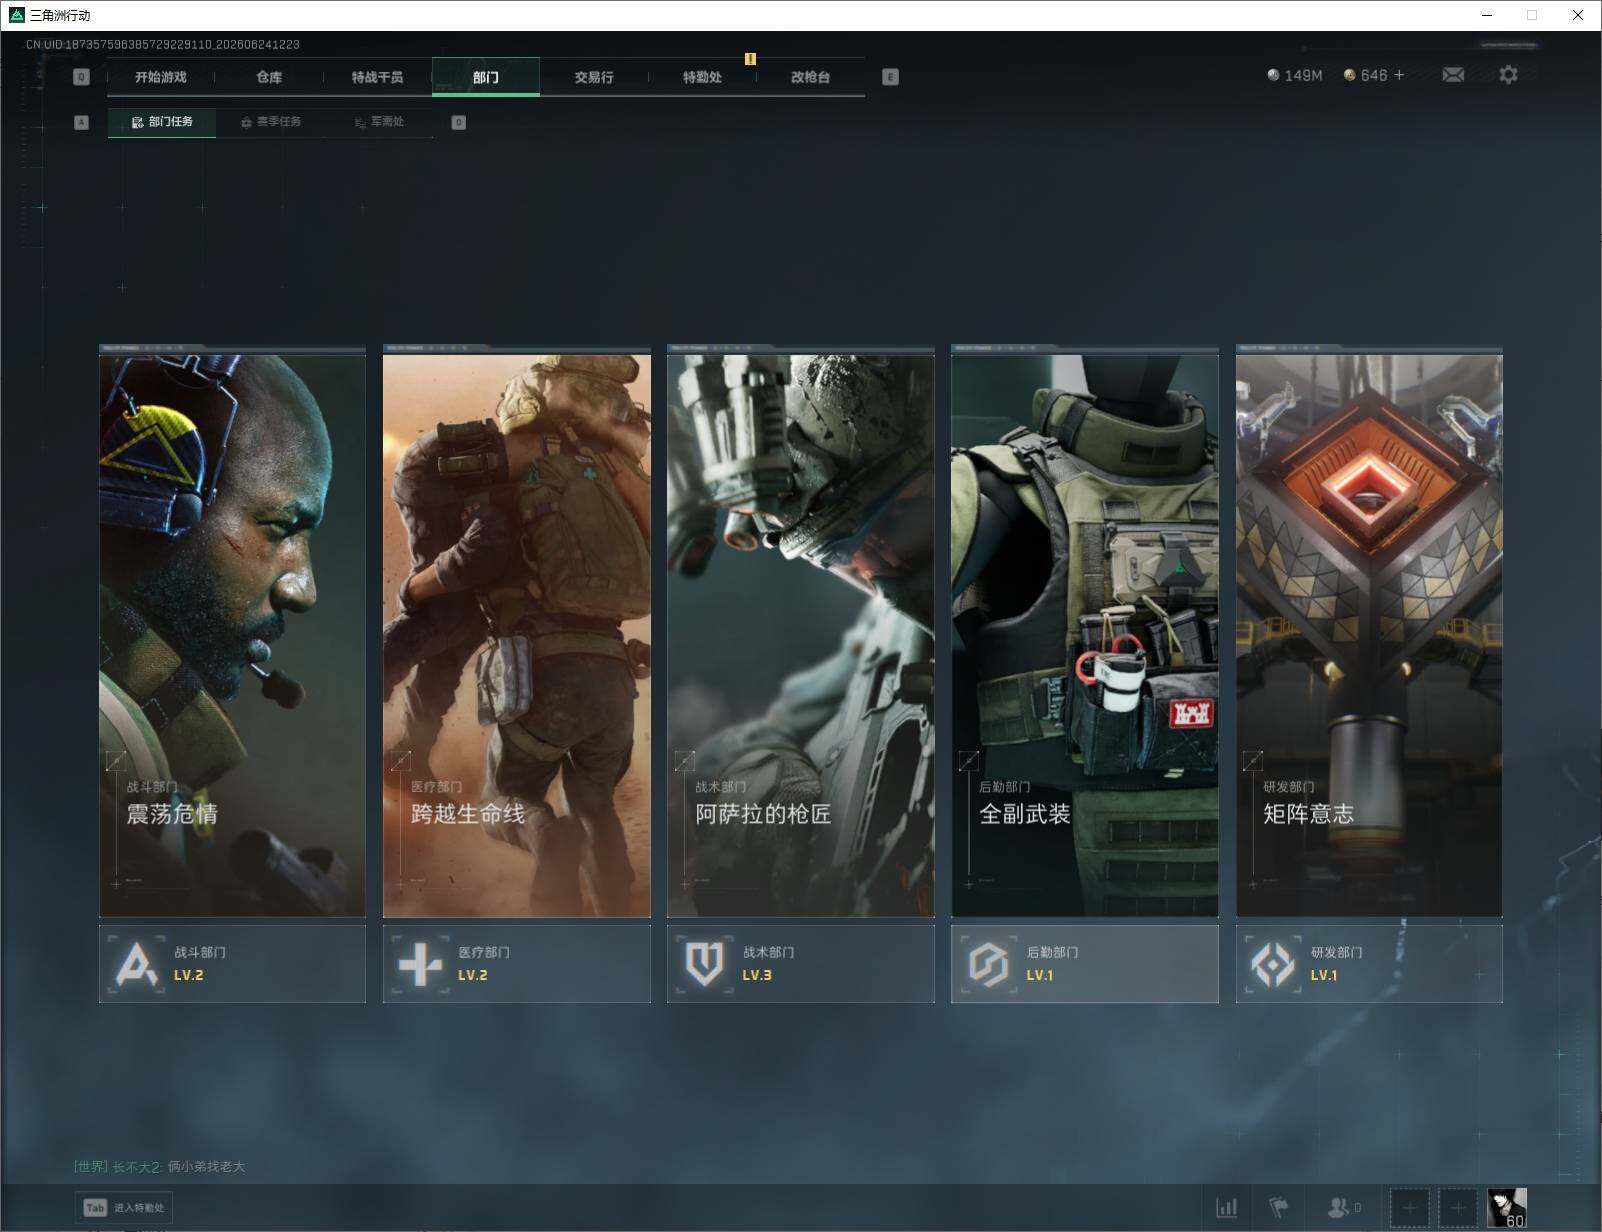Screen dimensions: 1602x1232
Task: Open the friends list icon
Action: click(x=1343, y=1208)
